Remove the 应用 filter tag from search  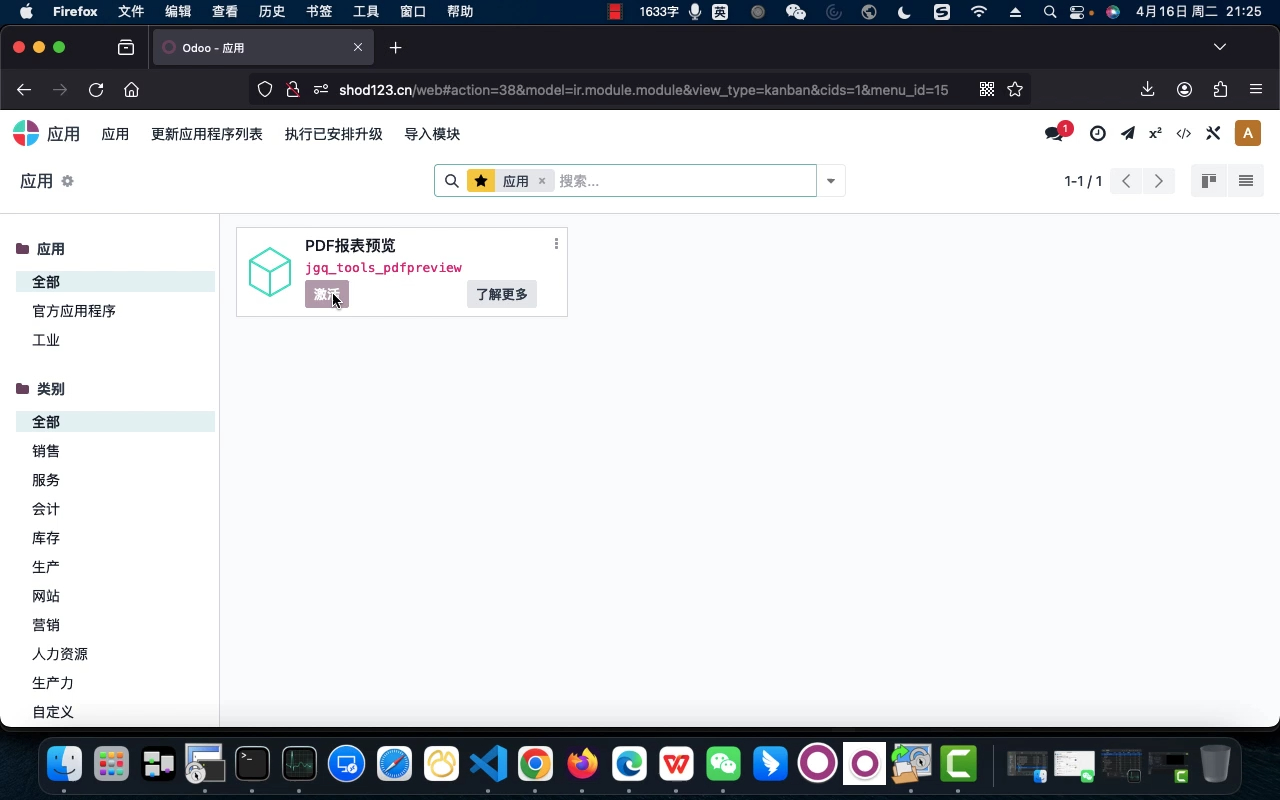click(x=541, y=181)
